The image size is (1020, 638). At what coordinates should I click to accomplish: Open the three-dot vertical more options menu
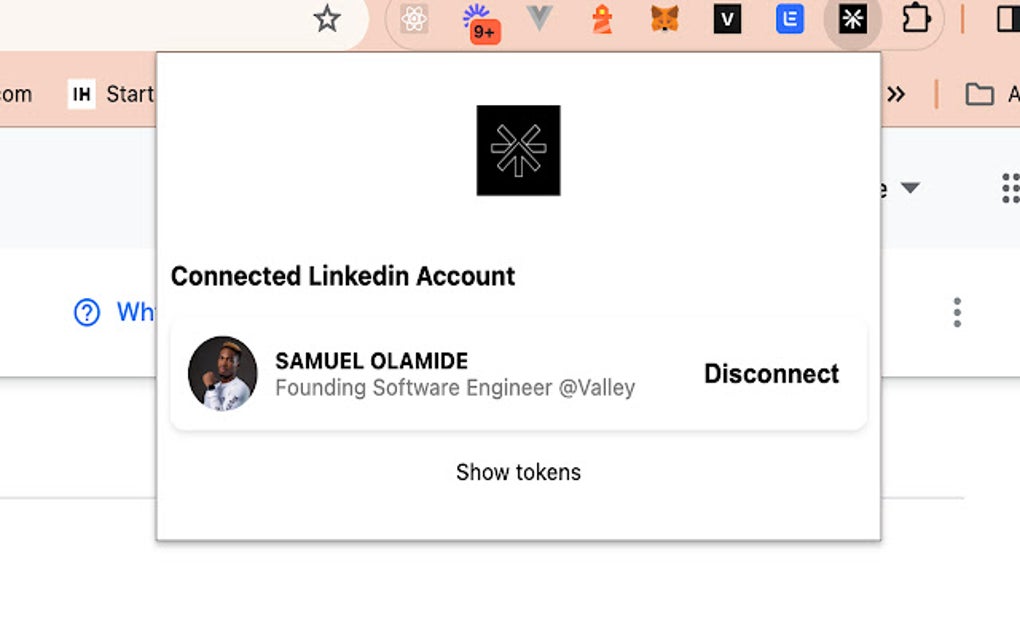click(957, 312)
